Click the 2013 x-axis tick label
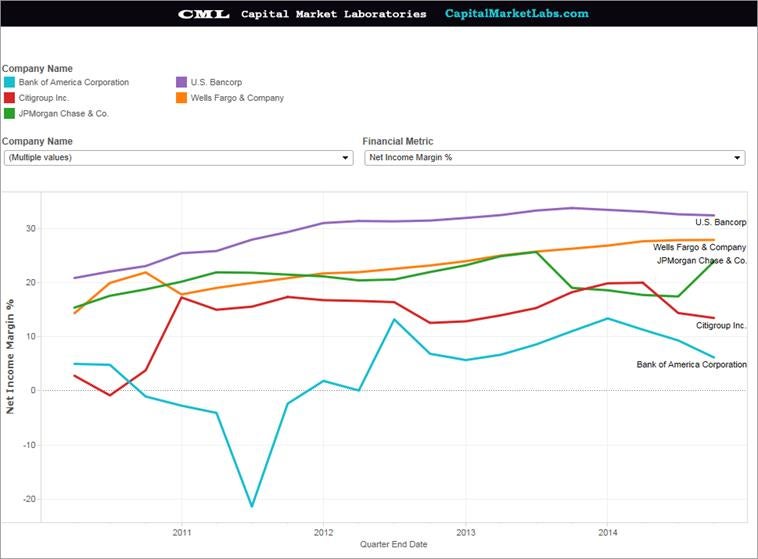 pyautogui.click(x=466, y=533)
